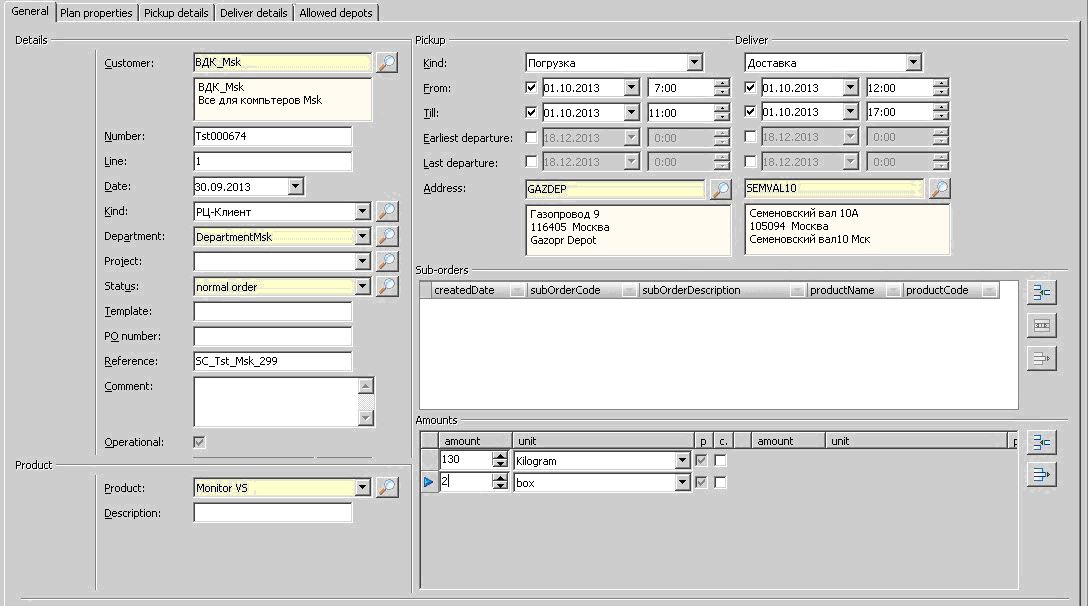This screenshot has height=606, width=1088.
Task: Expand the Kind РЦ-Клиент dropdown
Action: (x=362, y=211)
